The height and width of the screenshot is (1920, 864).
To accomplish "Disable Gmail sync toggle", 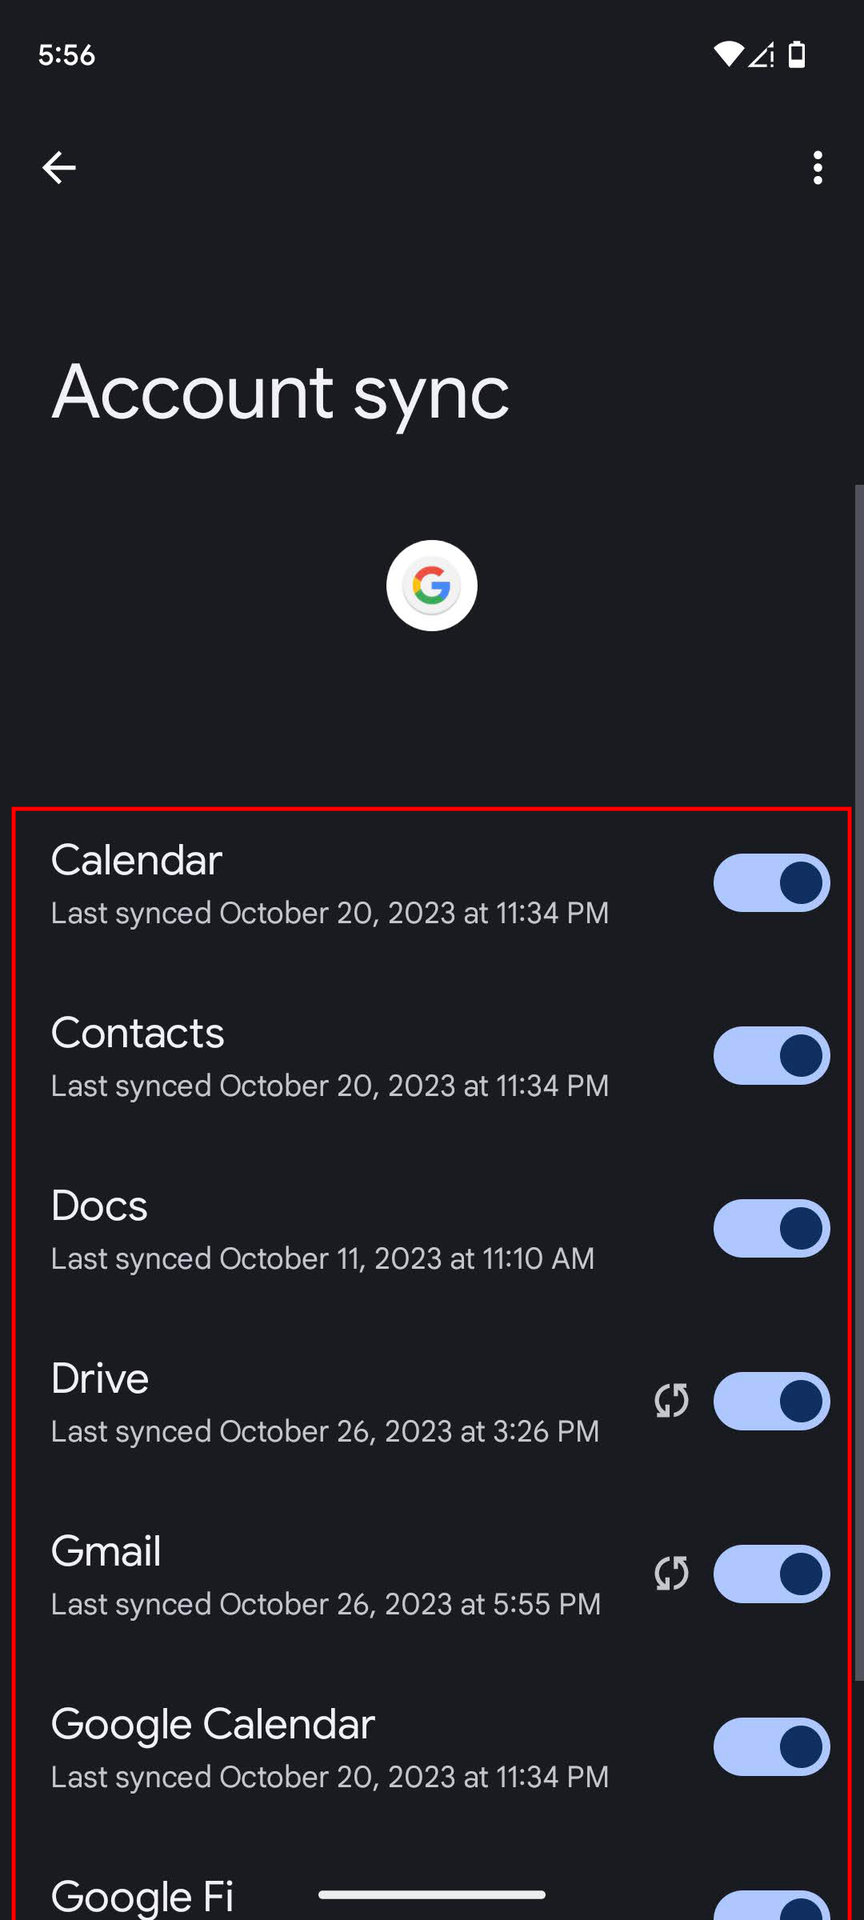I will (771, 1574).
